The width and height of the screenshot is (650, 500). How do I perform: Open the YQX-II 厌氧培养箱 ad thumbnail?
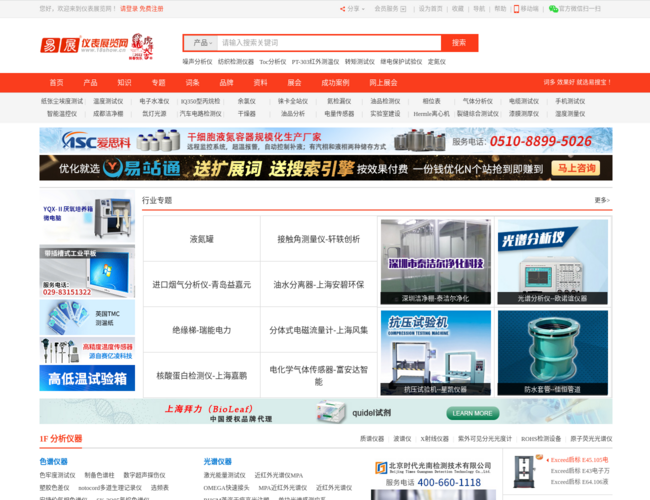coord(87,216)
